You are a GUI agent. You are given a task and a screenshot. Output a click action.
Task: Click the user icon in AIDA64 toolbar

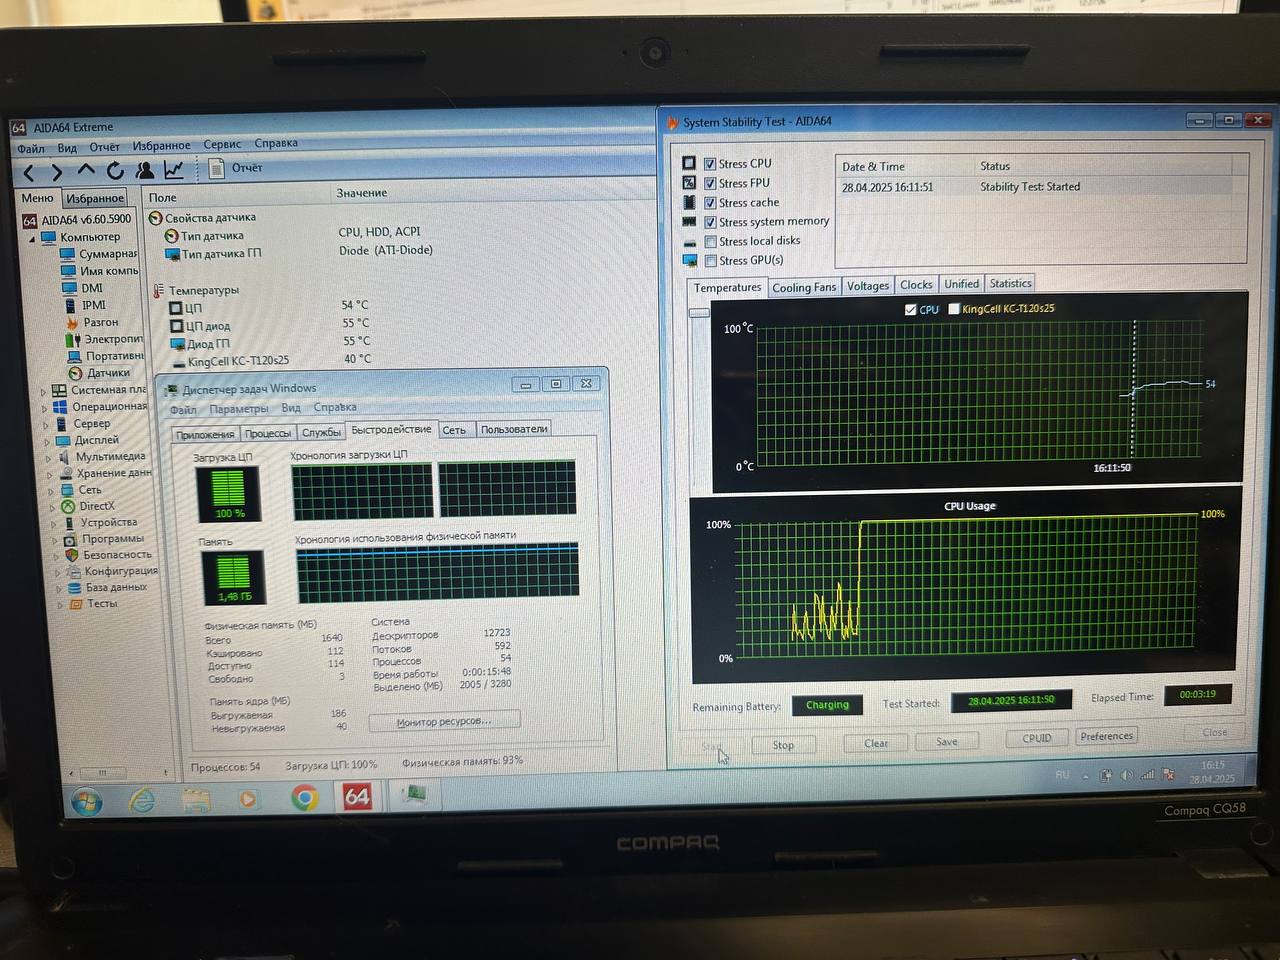(x=145, y=170)
